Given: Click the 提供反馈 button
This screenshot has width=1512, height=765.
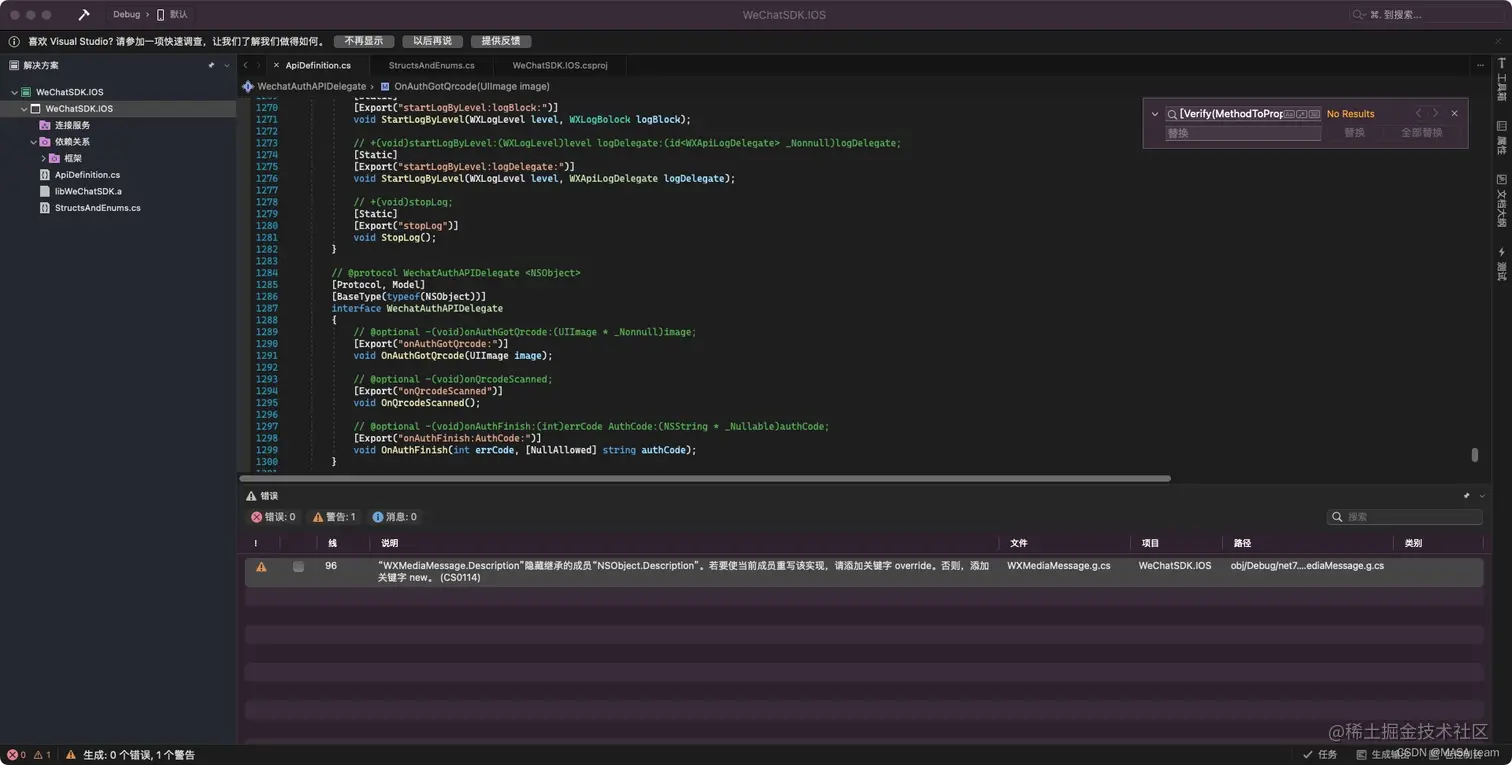Looking at the screenshot, I should pos(501,41).
